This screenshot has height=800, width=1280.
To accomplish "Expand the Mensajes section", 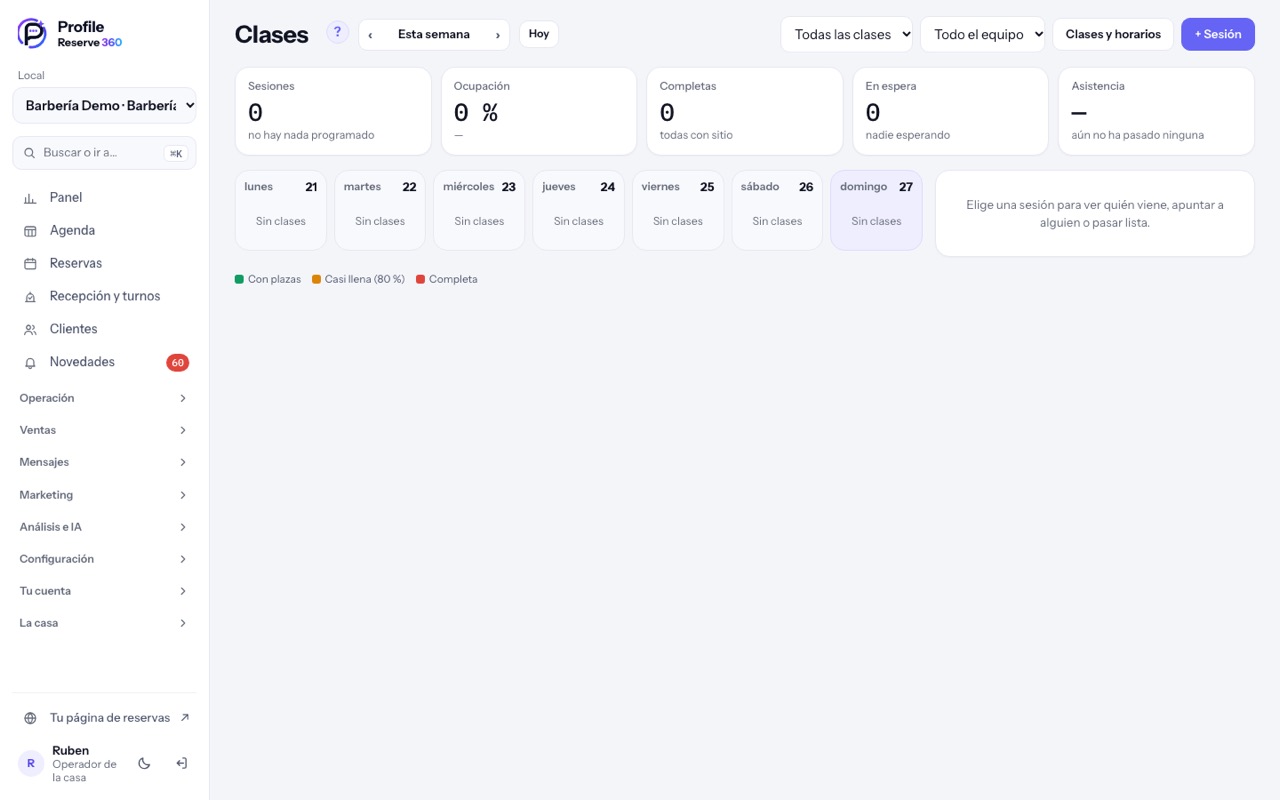I will click(104, 462).
